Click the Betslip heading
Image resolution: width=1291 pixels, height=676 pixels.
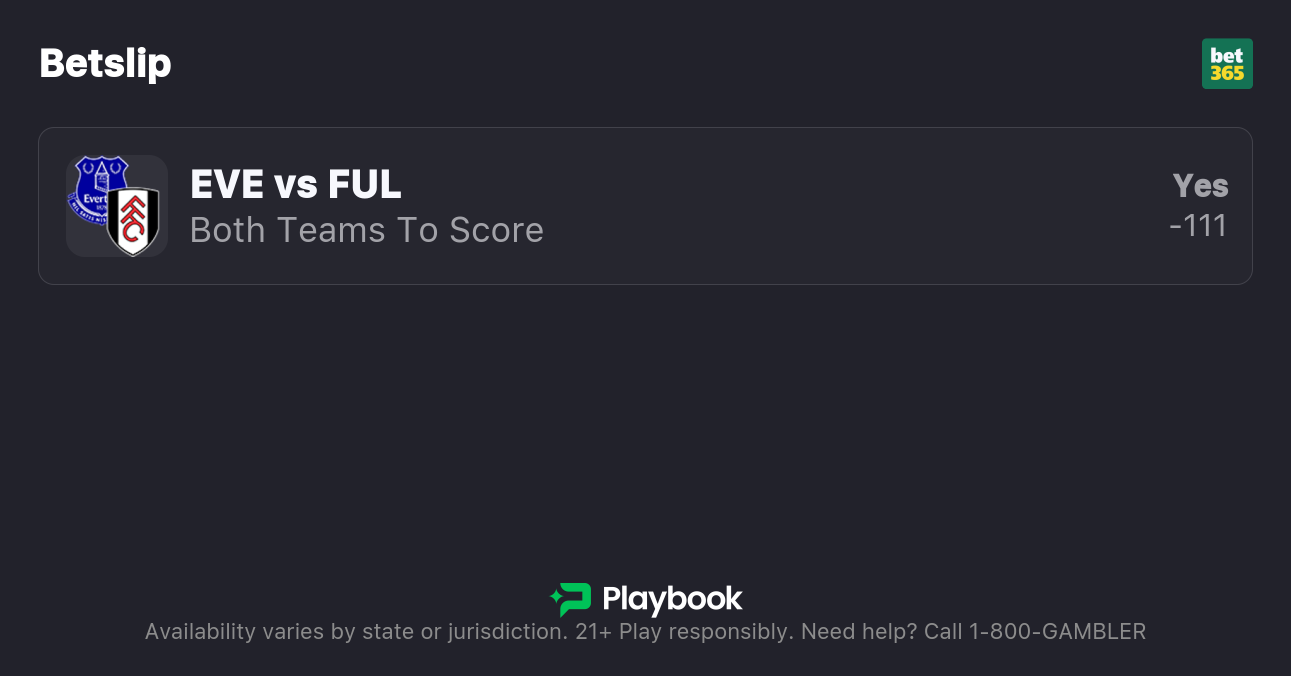coord(105,64)
